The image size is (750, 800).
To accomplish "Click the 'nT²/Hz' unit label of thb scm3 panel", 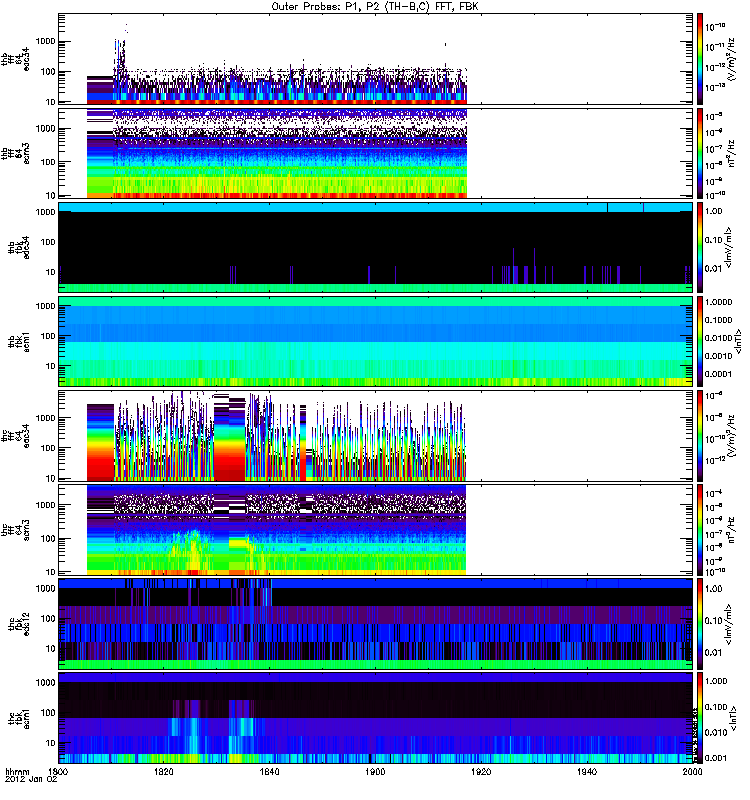I will pyautogui.click(x=731, y=153).
